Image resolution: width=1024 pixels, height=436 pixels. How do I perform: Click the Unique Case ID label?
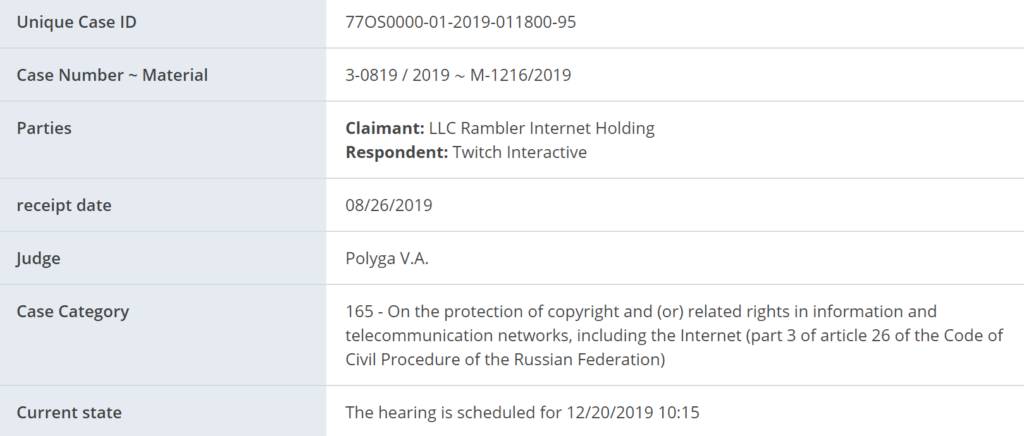tap(76, 22)
